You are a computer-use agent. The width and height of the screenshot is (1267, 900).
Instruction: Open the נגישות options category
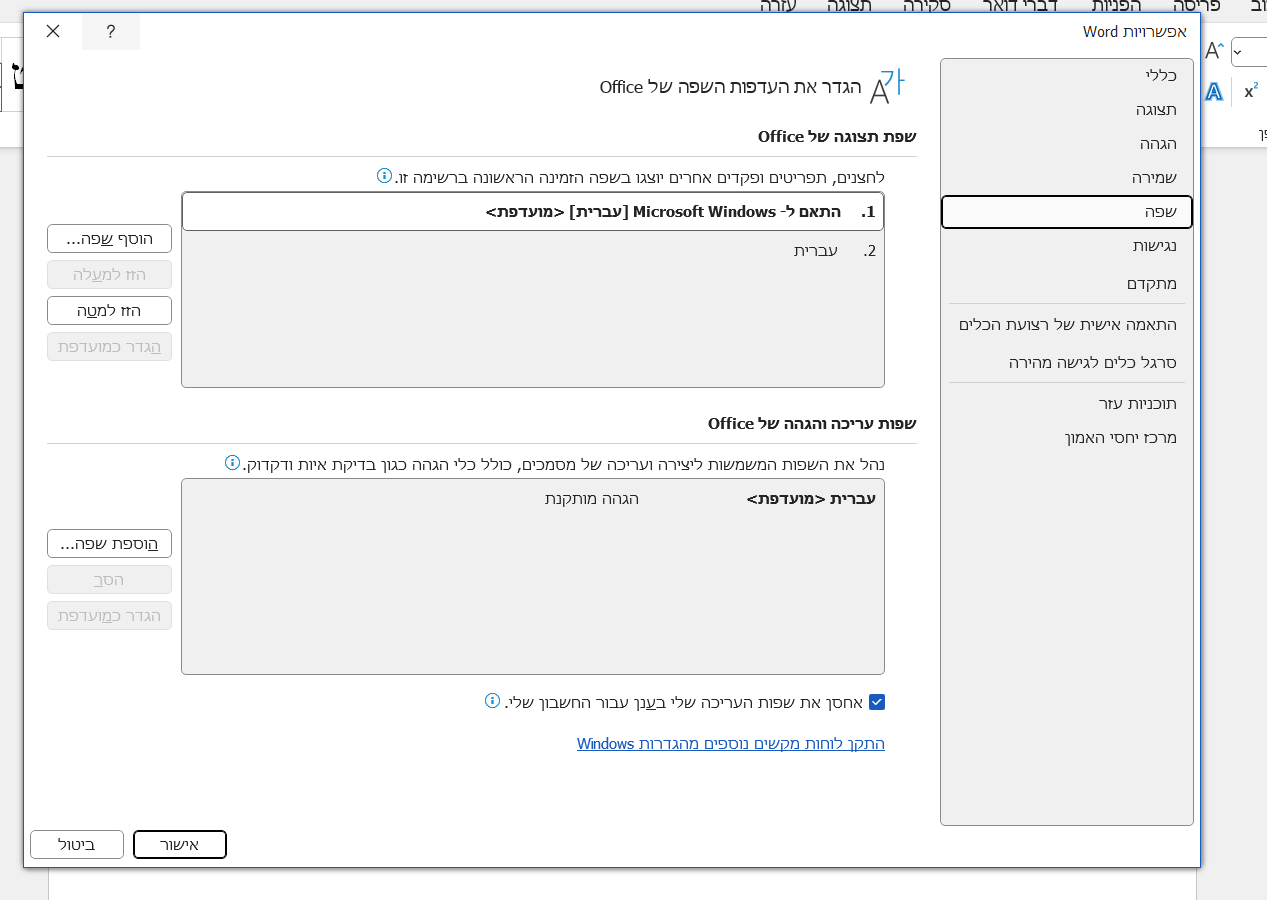coord(1067,246)
